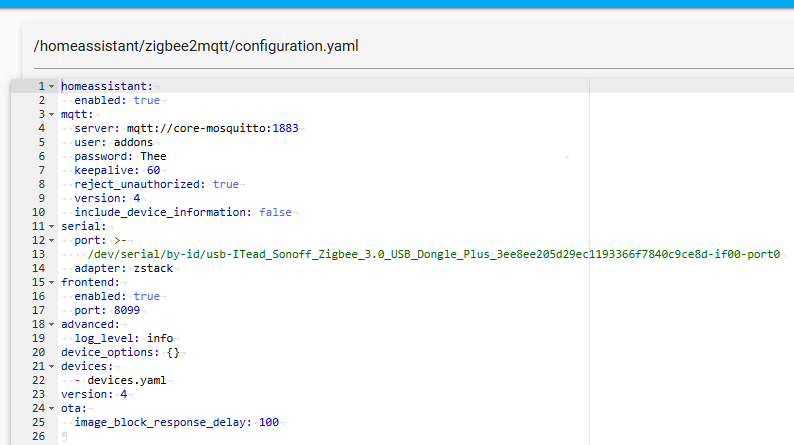Place cursor on the zstack adapter value
The width and height of the screenshot is (794, 445).
(x=153, y=269)
